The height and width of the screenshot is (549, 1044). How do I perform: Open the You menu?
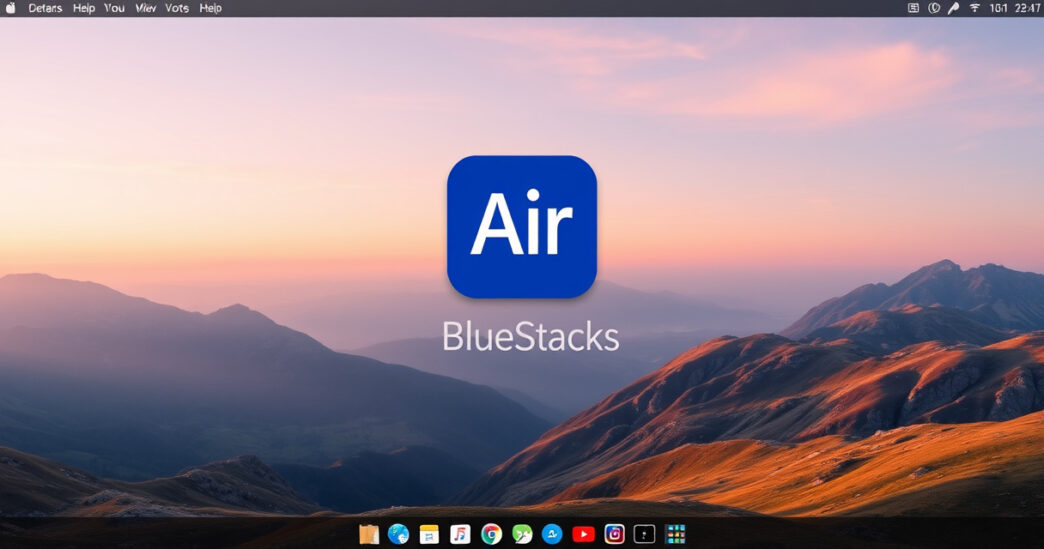(x=115, y=8)
